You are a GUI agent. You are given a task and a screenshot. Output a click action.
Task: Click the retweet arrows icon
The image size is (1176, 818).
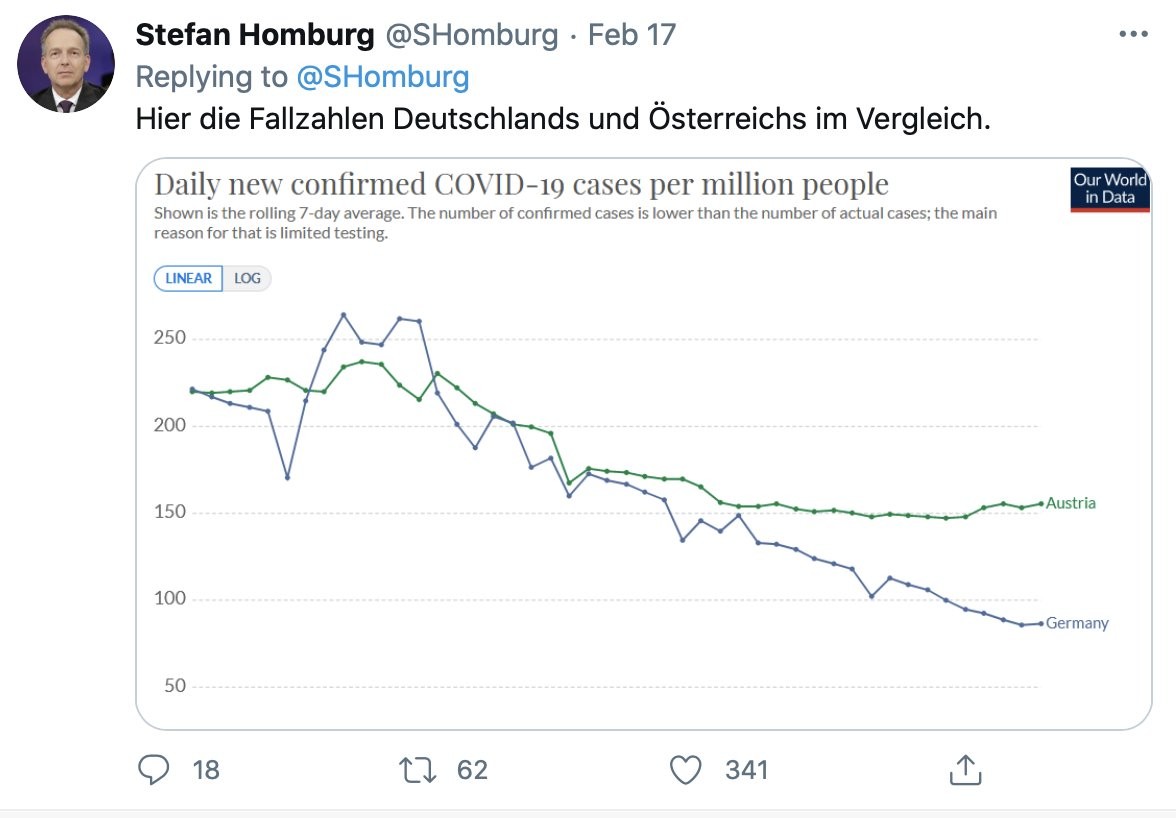pyautogui.click(x=418, y=769)
